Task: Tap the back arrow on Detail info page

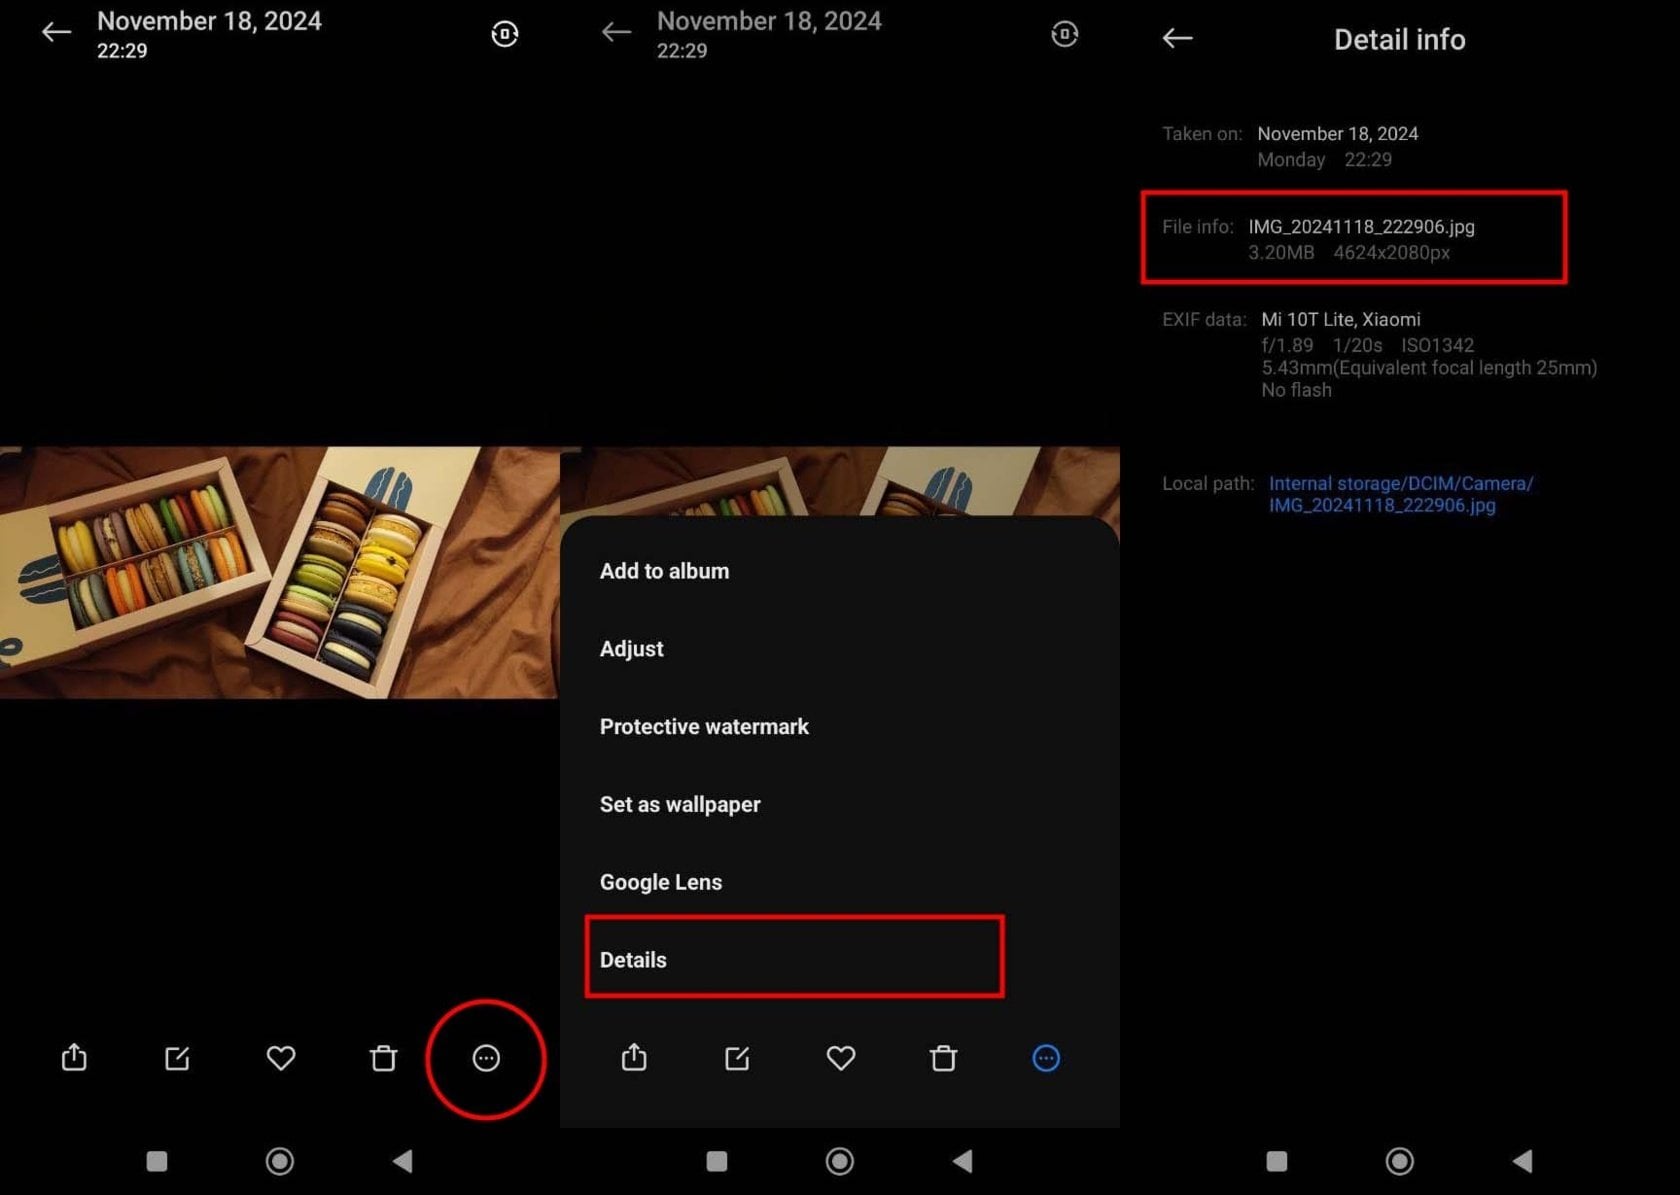Action: tap(1177, 38)
